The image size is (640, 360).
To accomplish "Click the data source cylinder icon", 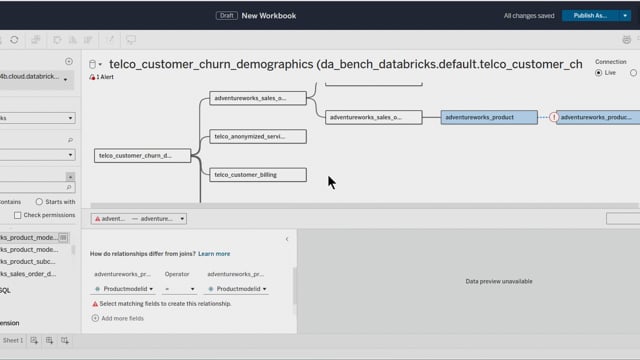I will pyautogui.click(x=92, y=64).
